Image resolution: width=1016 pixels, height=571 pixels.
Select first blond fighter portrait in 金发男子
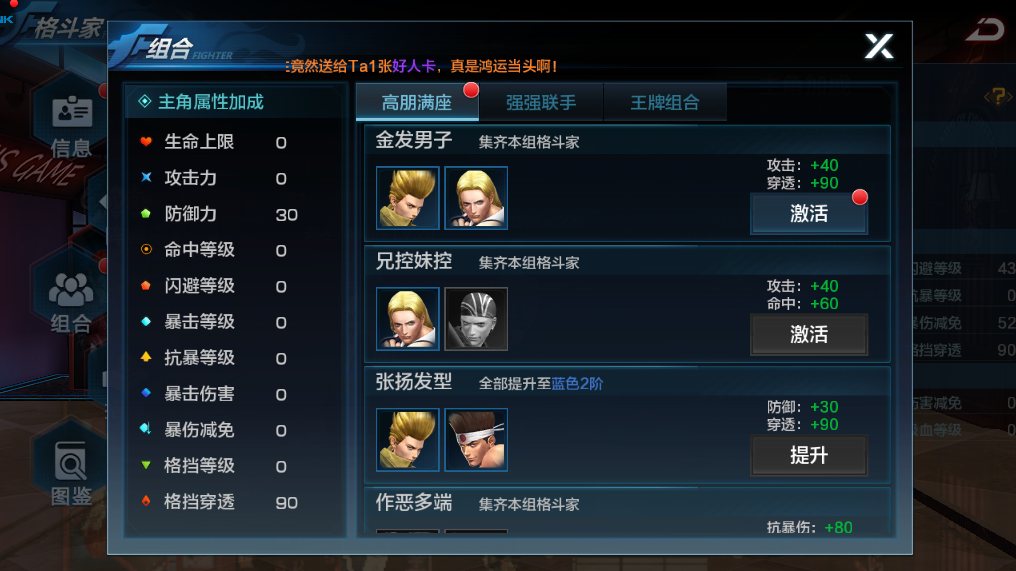(408, 198)
